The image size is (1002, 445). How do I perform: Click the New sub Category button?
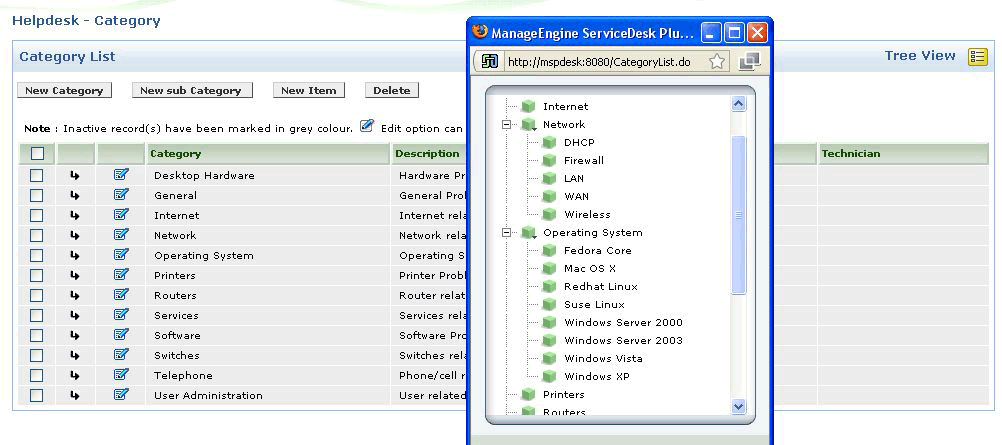point(190,90)
